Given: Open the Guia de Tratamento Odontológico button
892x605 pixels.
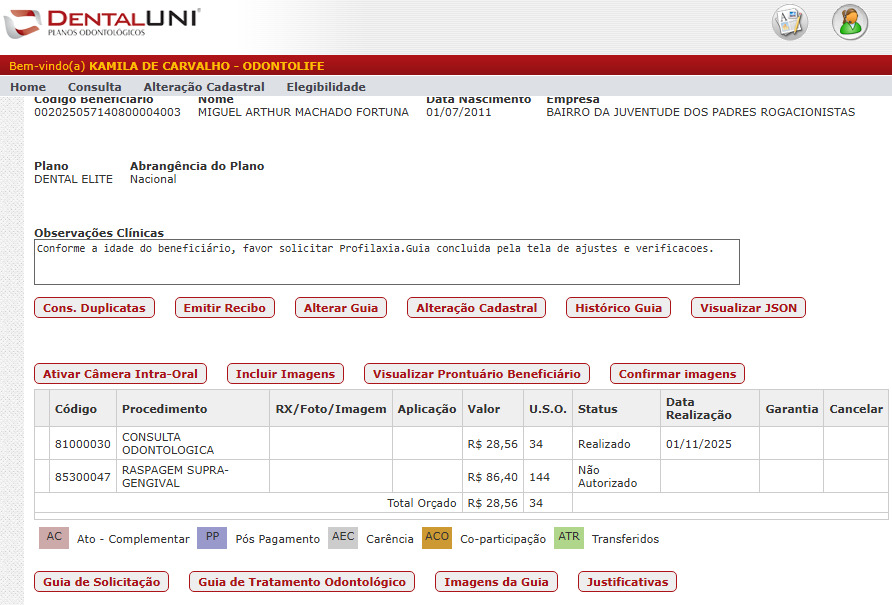Looking at the screenshot, I should pyautogui.click(x=302, y=582).
